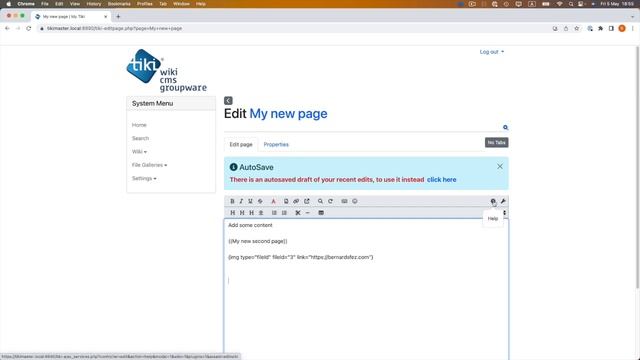Open the Bookmarks menu in the menu bar
The height and width of the screenshot is (360, 640).
119,4
